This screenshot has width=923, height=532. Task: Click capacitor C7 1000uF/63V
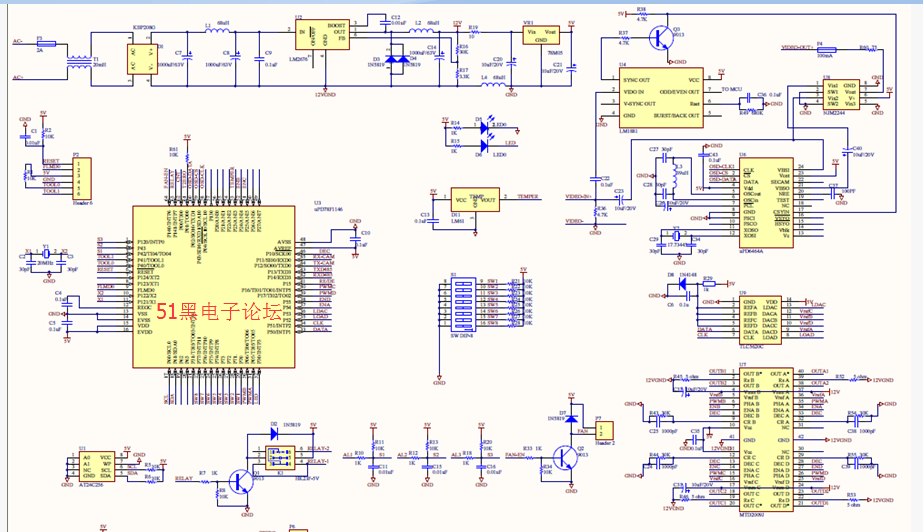[x=187, y=58]
